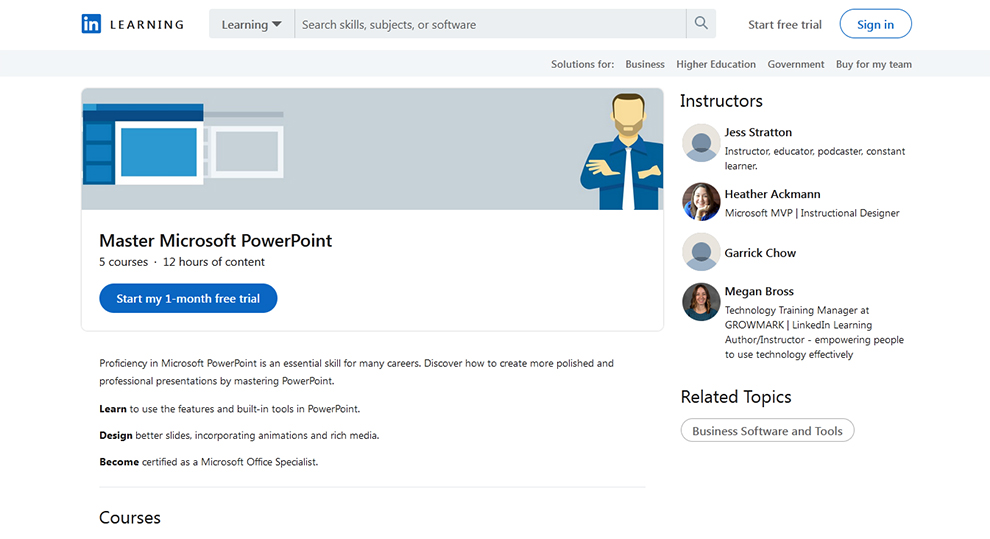Open Garrick Chow instructor name
The image size is (990, 539).
[760, 252]
